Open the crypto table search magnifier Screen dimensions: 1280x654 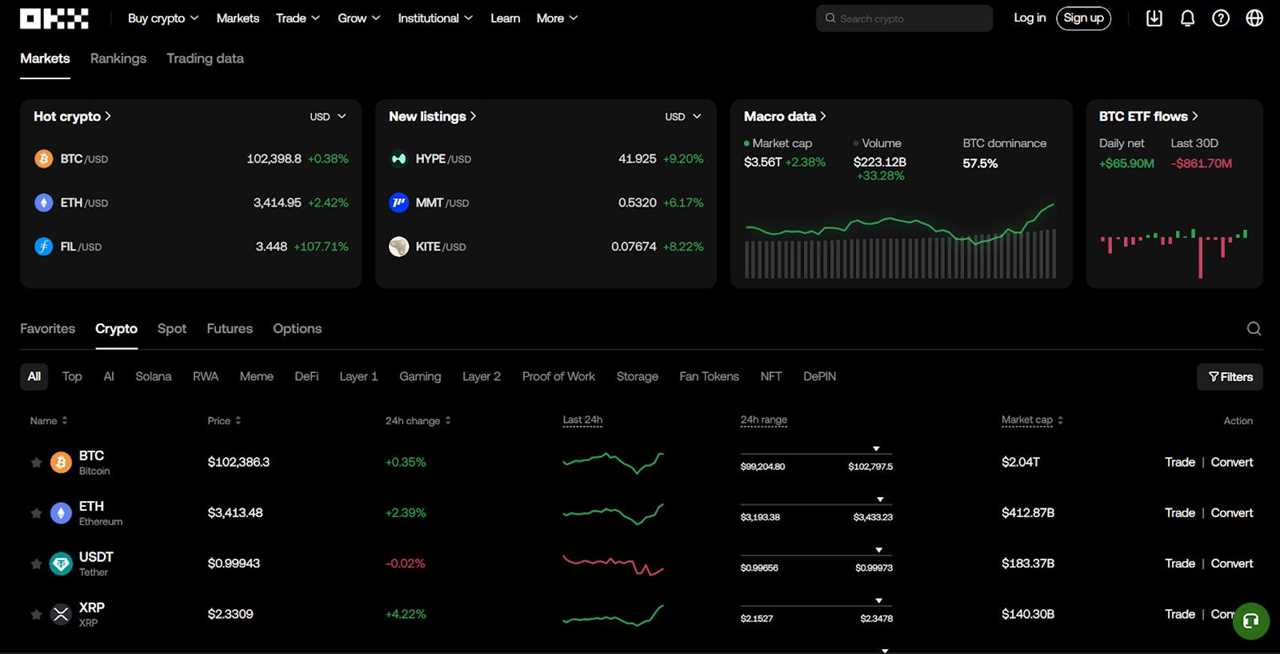pos(1253,328)
